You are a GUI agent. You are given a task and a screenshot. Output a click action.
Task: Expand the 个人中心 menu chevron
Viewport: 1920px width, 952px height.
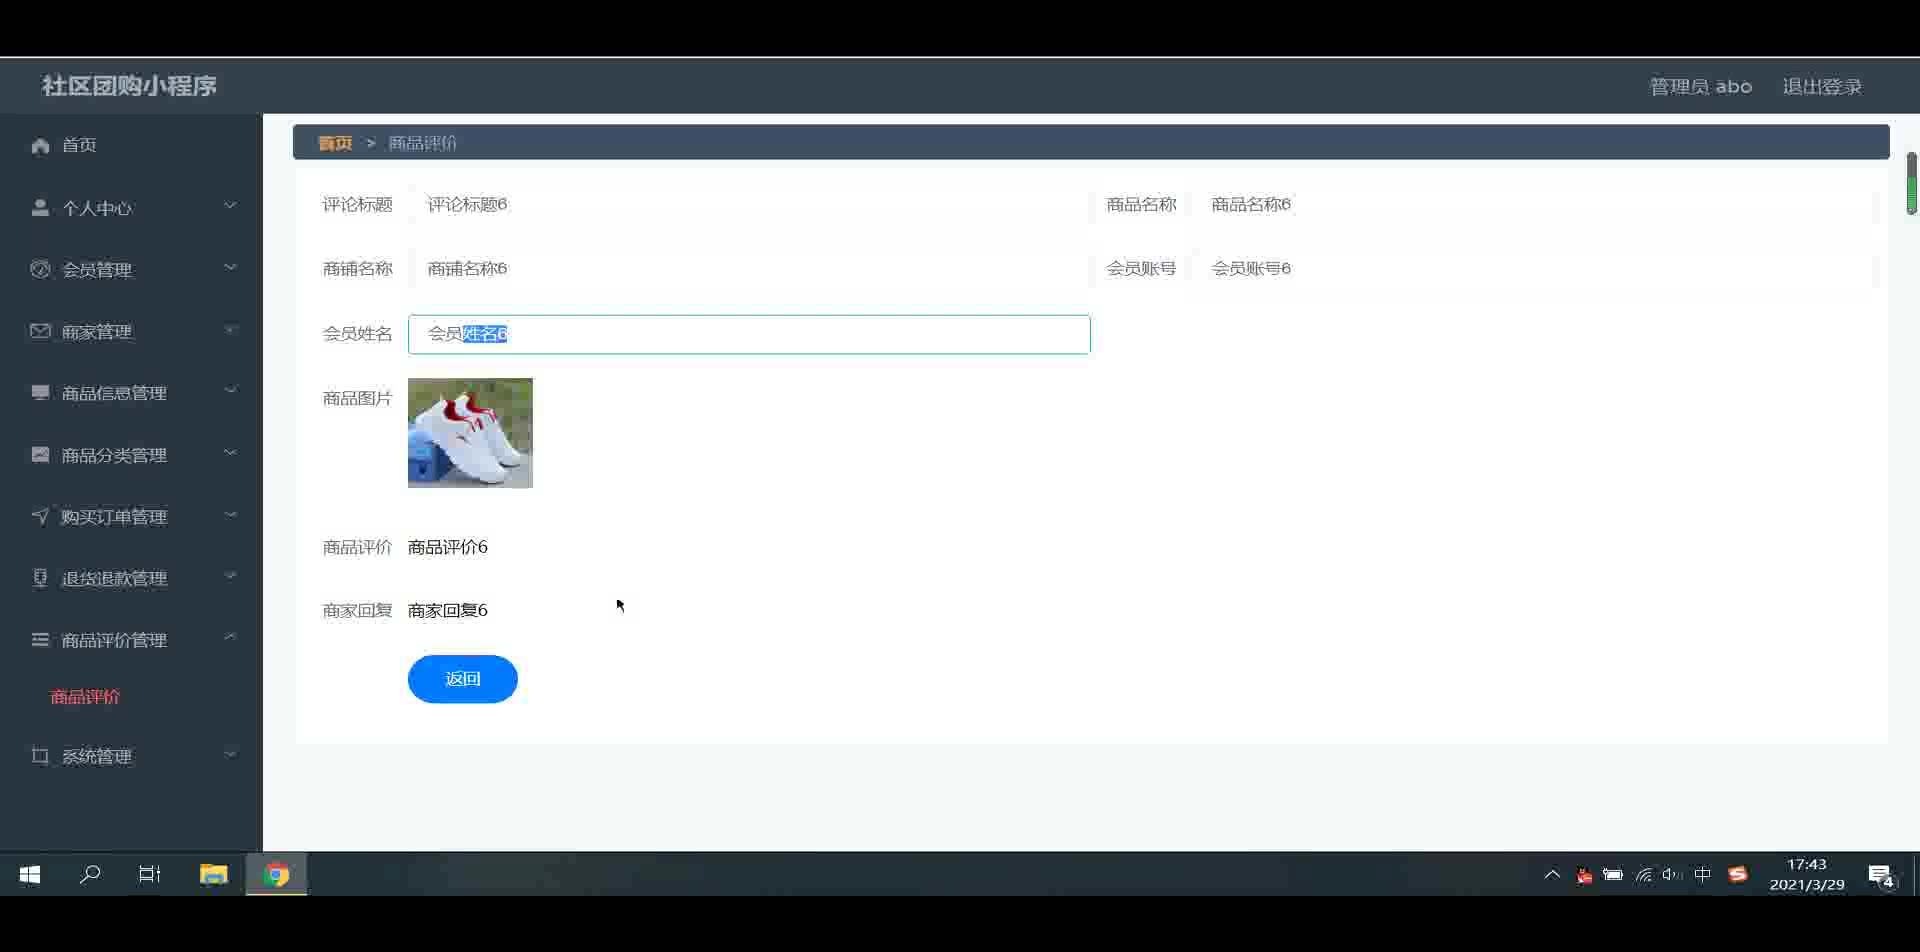[230, 205]
